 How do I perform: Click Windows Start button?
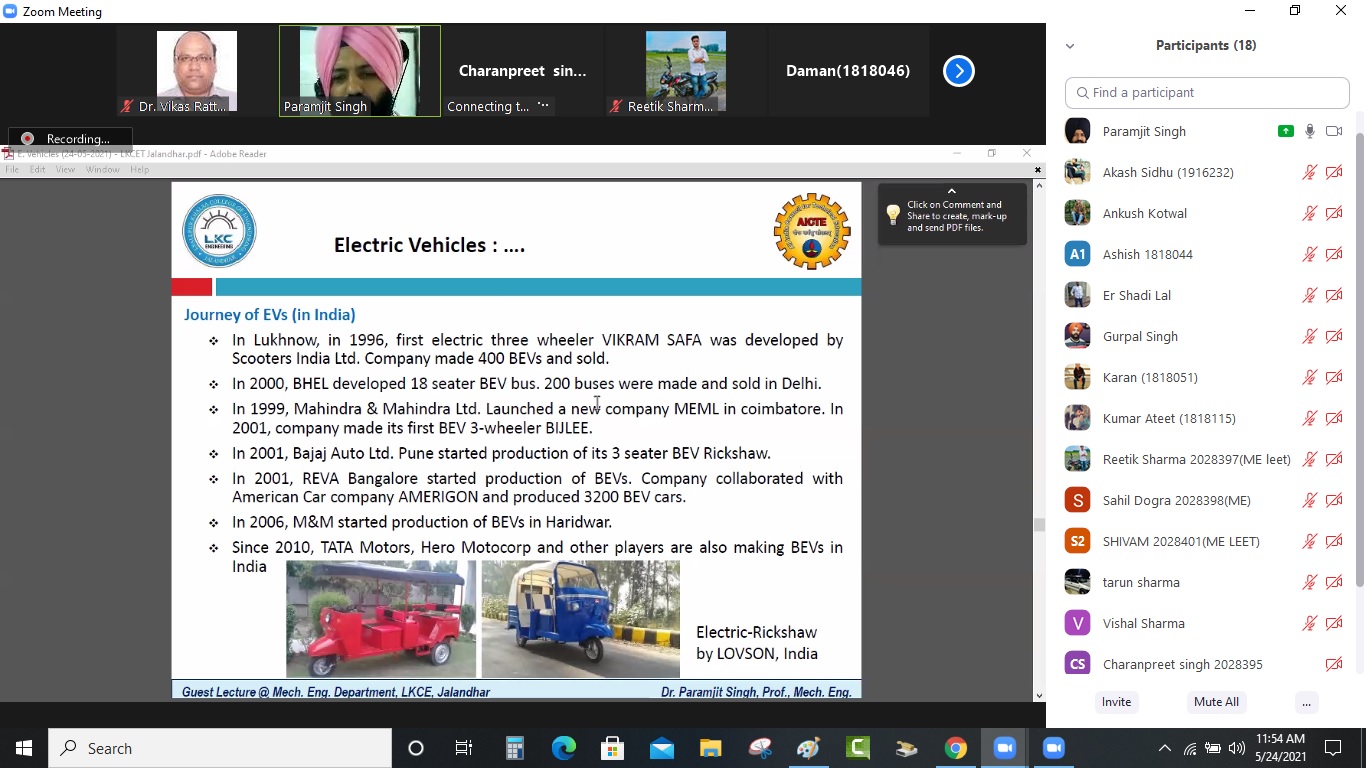pos(24,748)
